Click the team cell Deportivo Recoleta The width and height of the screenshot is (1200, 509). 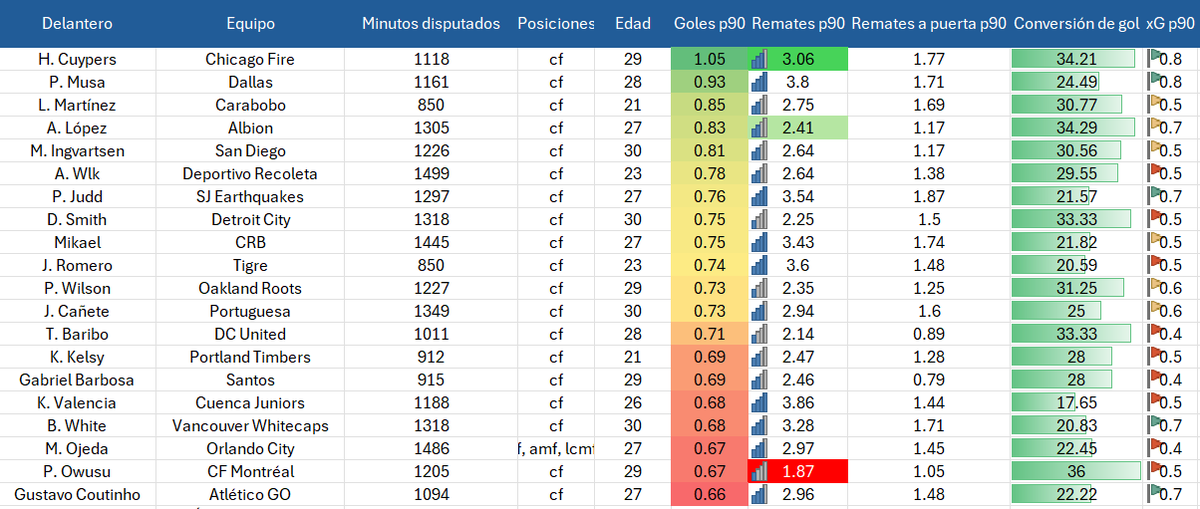pos(250,174)
